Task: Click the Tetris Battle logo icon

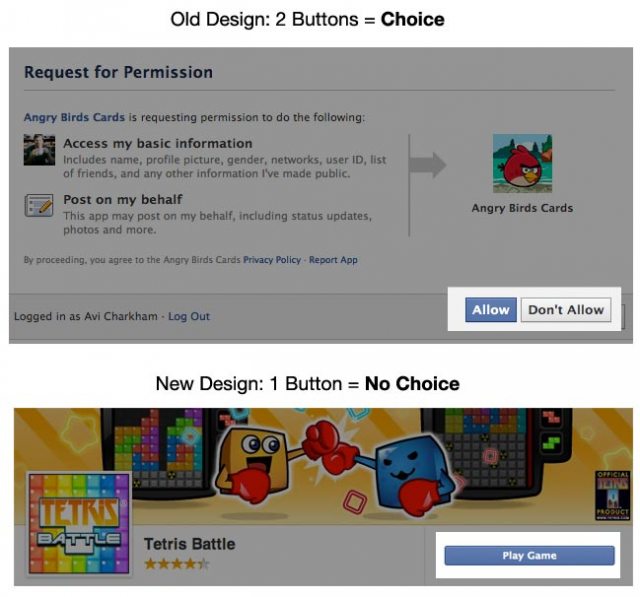Action: point(79,524)
